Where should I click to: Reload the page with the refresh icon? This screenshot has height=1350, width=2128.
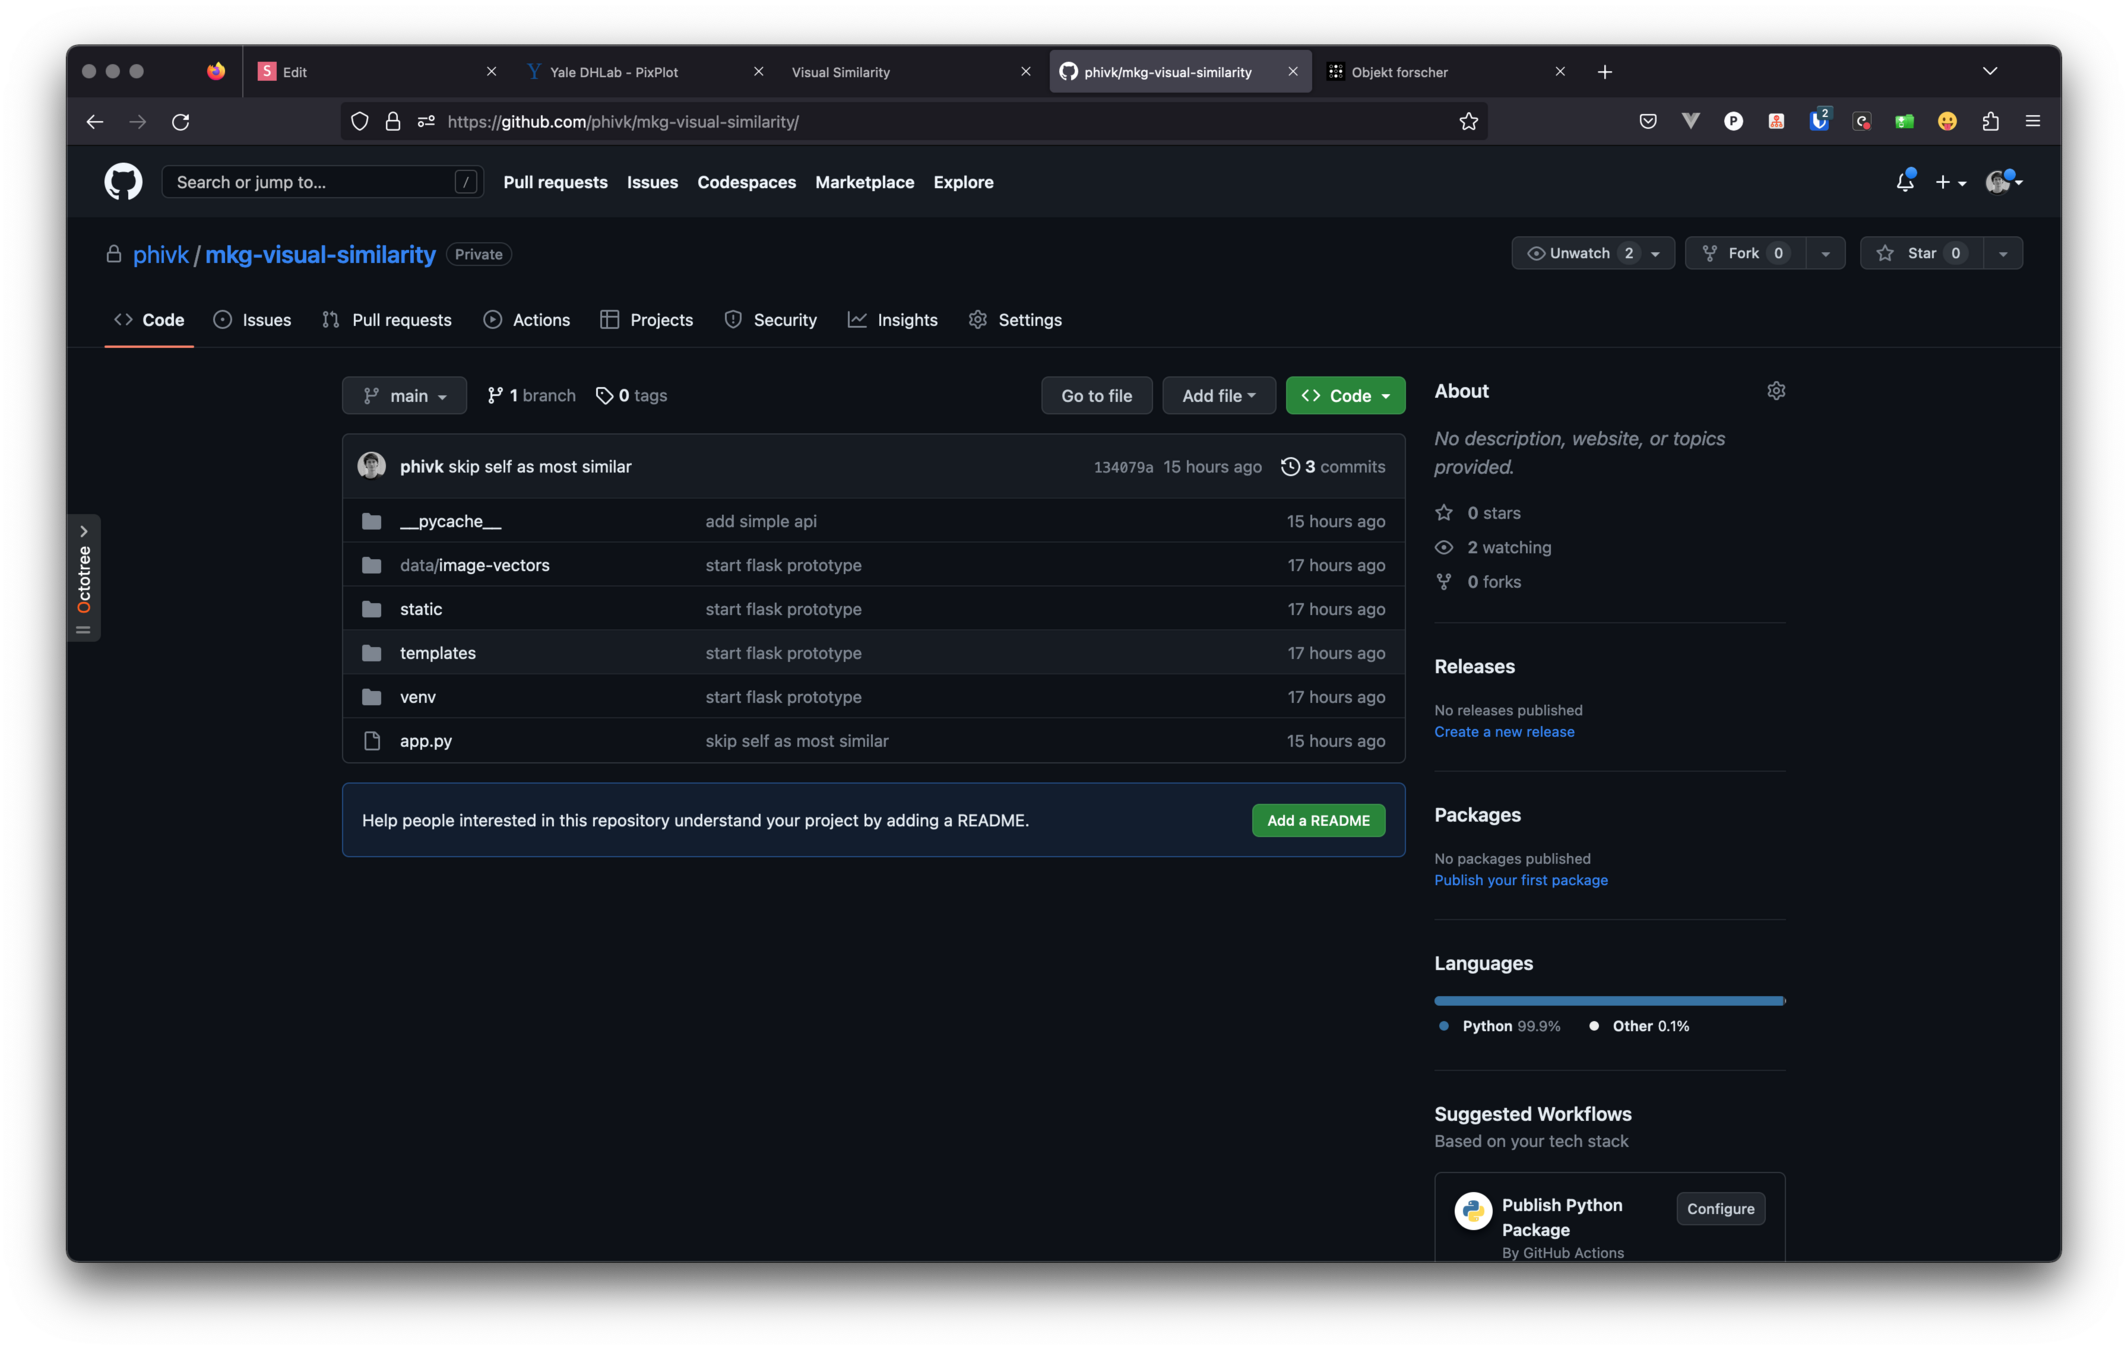[x=181, y=122]
